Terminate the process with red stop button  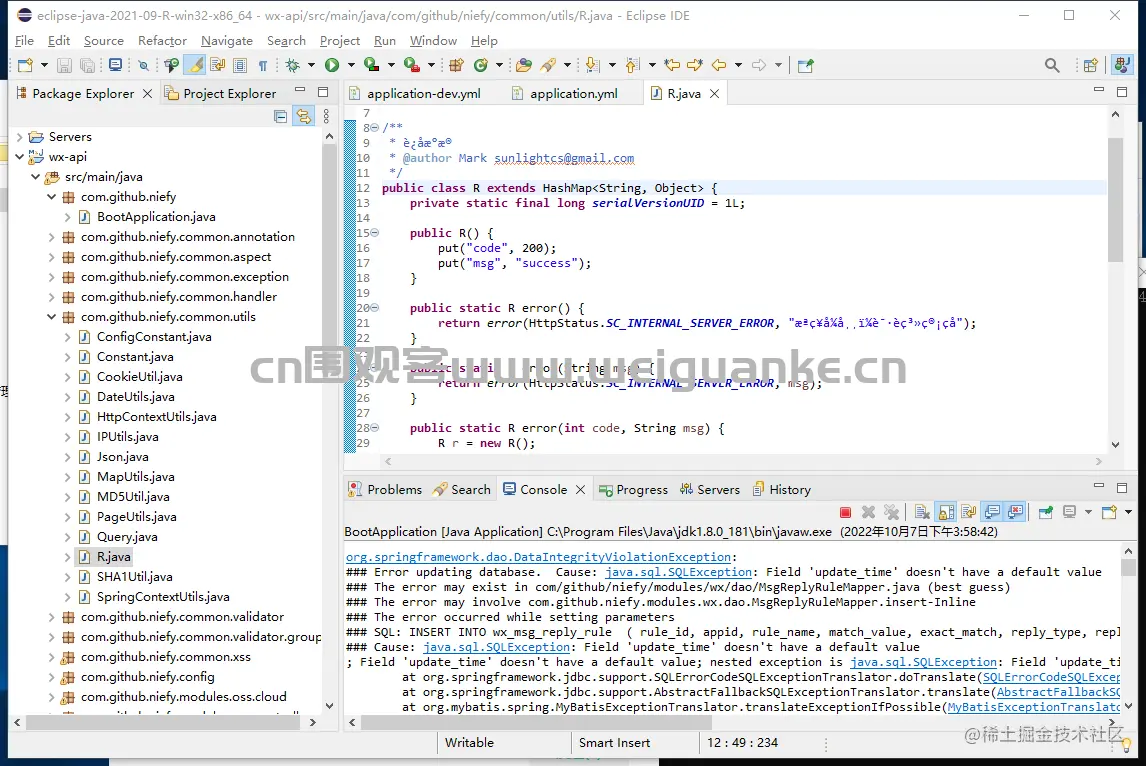click(x=846, y=512)
